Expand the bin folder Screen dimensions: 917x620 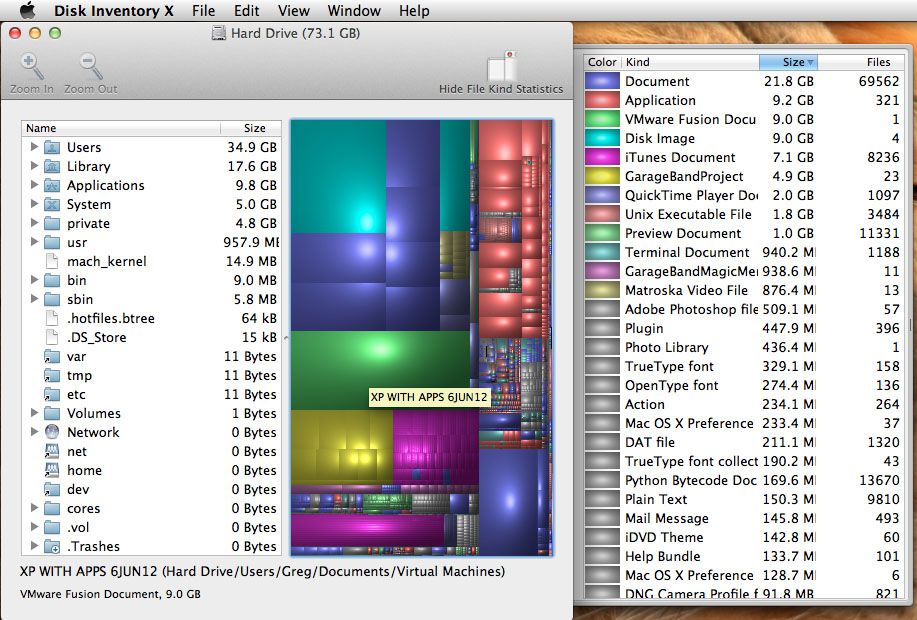pos(34,280)
